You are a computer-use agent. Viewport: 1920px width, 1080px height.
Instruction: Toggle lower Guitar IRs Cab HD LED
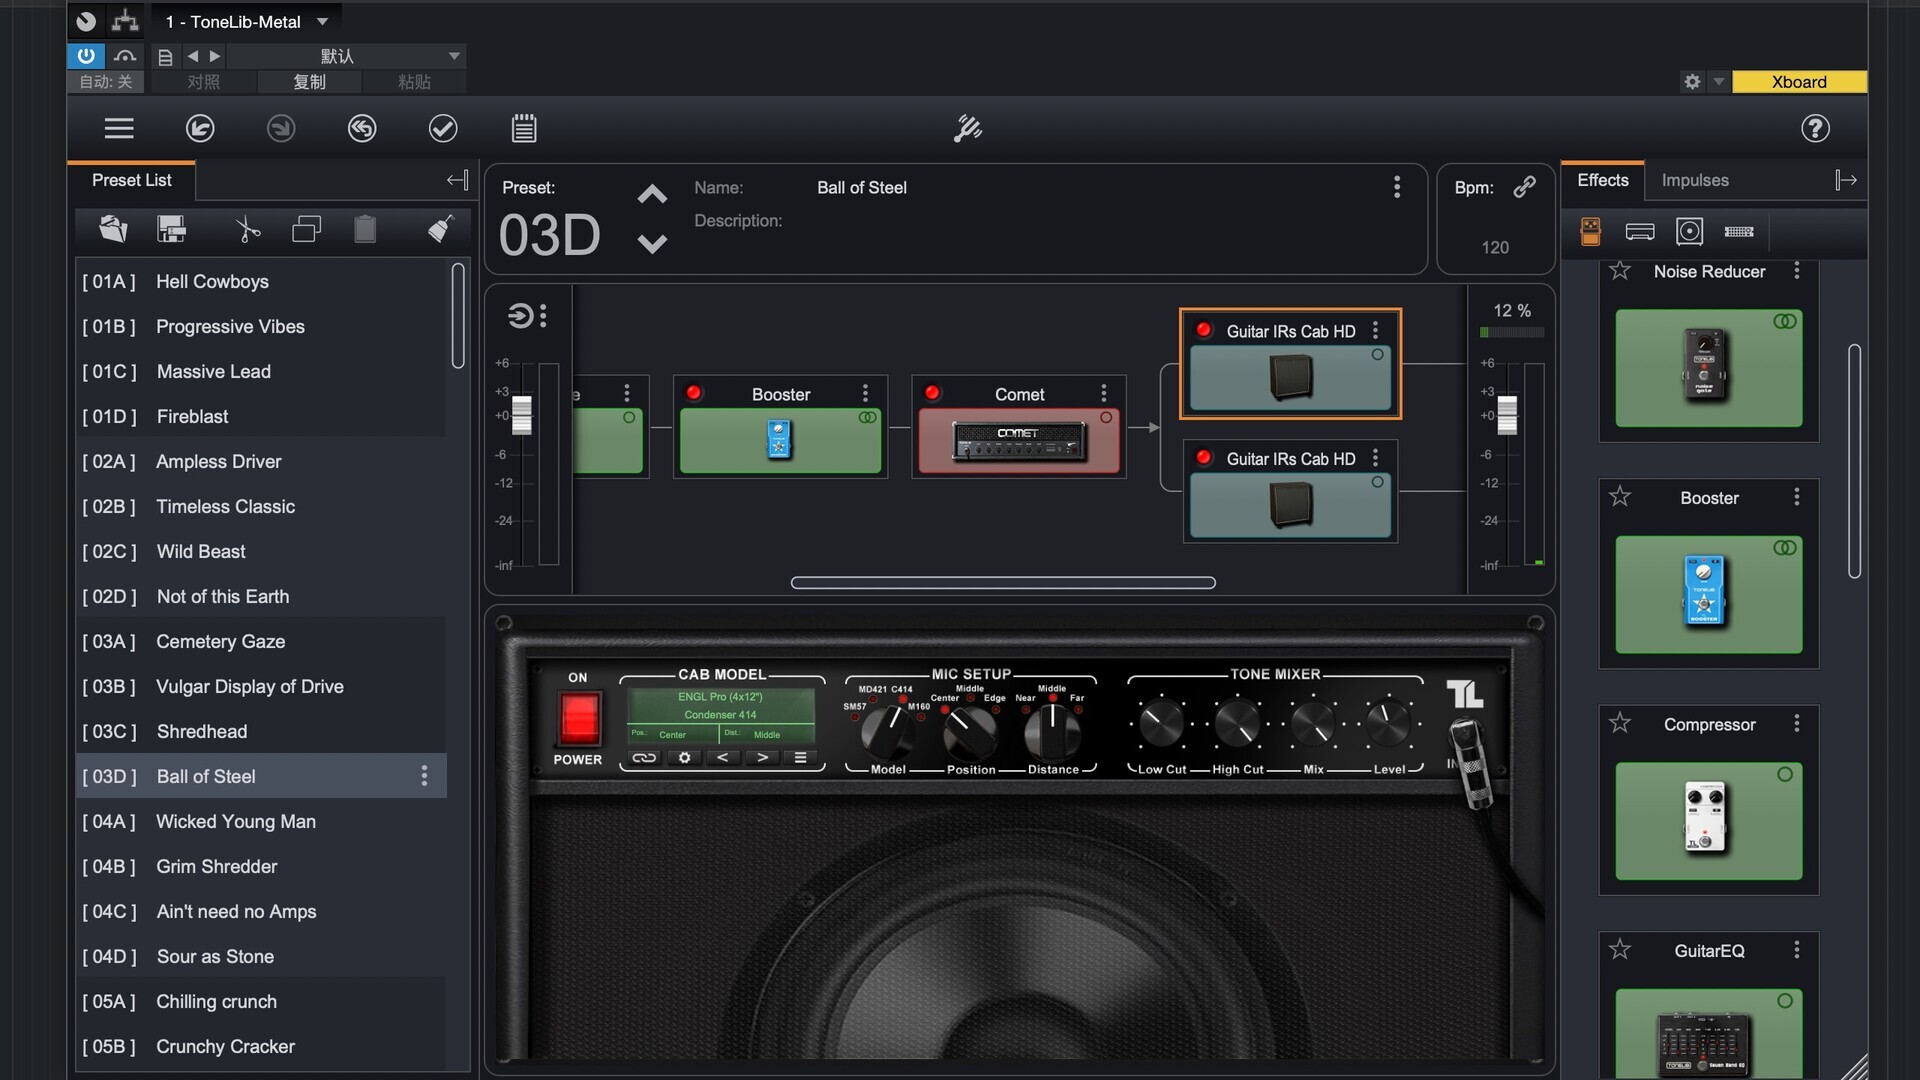tap(1204, 458)
